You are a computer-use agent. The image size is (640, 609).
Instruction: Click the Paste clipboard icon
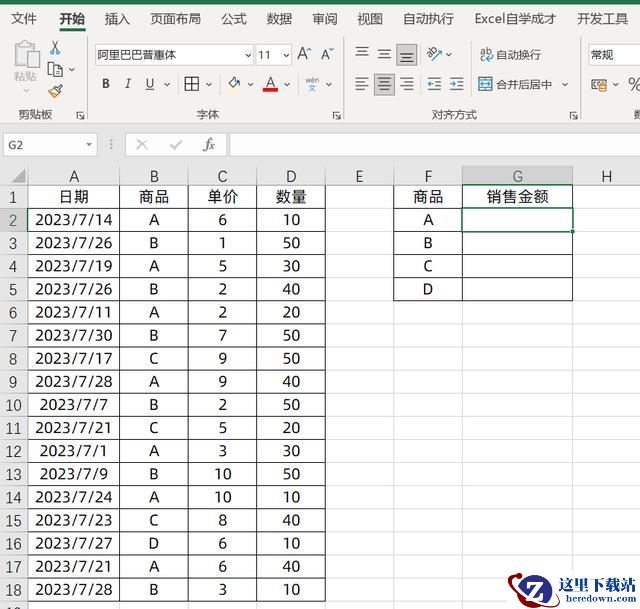(x=26, y=54)
